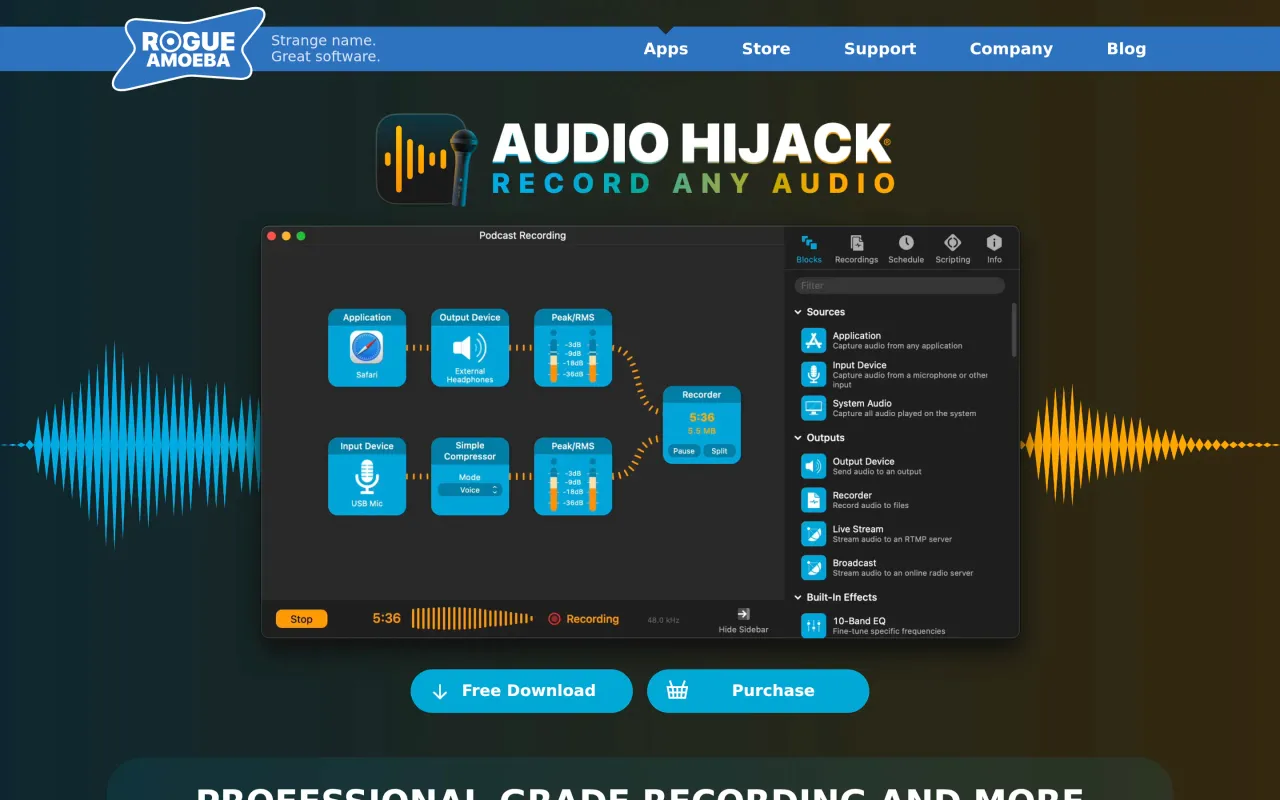
Task: Click the red Recording indicator
Action: tap(554, 619)
